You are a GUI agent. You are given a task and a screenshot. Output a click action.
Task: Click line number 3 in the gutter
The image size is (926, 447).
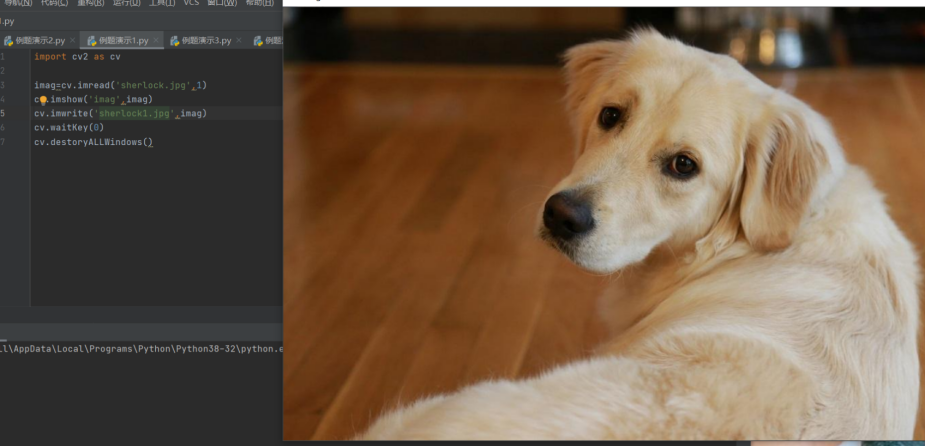point(2,85)
